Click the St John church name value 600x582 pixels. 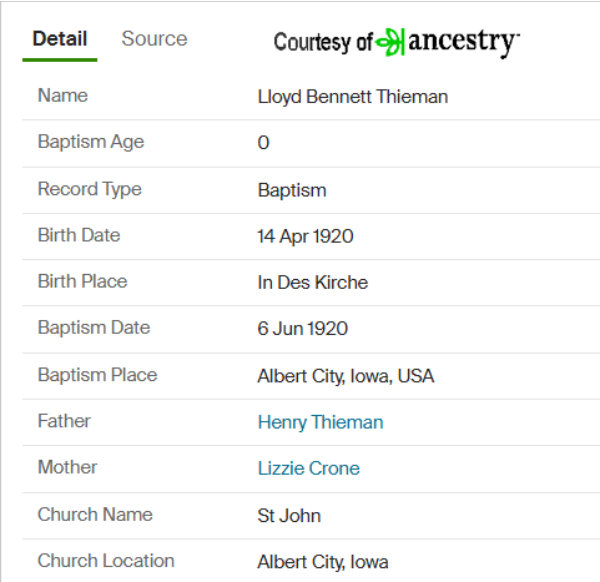289,515
